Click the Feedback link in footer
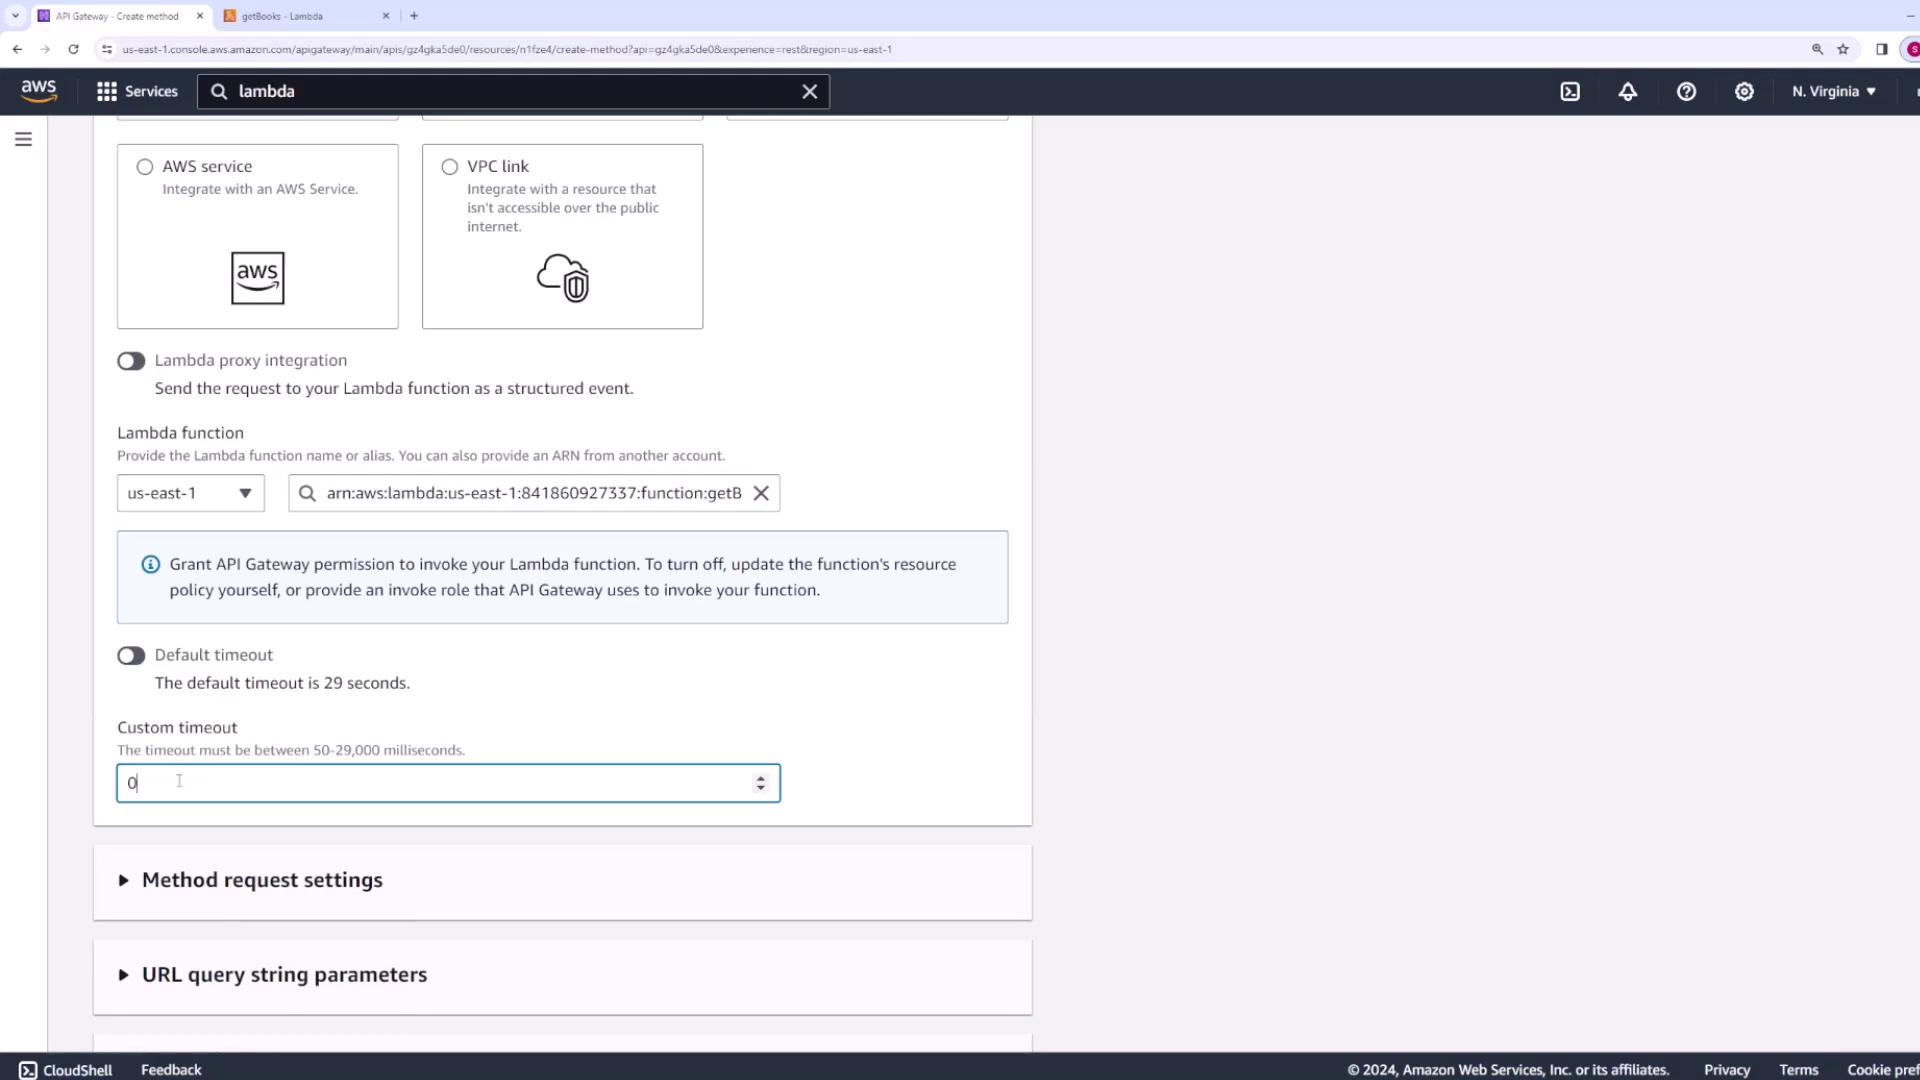The width and height of the screenshot is (1920, 1080). [171, 1070]
